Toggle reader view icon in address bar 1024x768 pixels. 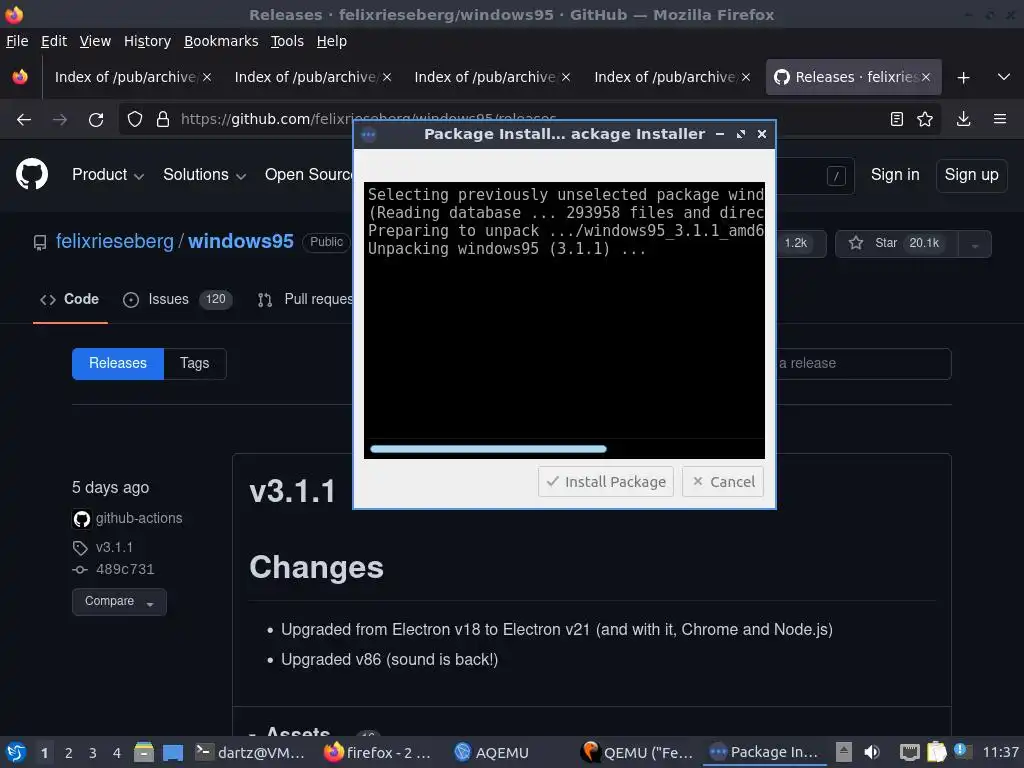pyautogui.click(x=897, y=119)
